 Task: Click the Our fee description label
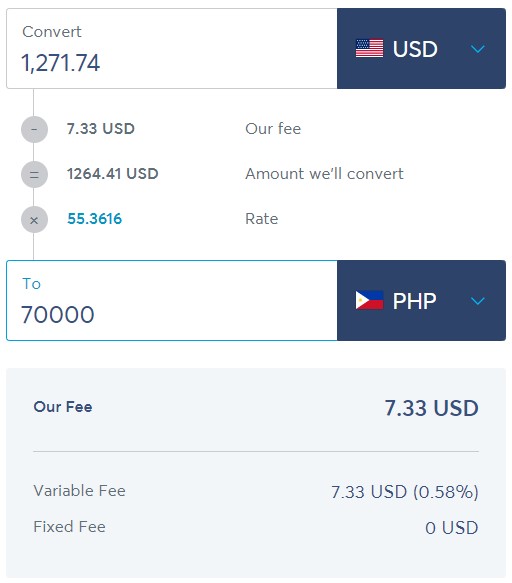coord(273,129)
